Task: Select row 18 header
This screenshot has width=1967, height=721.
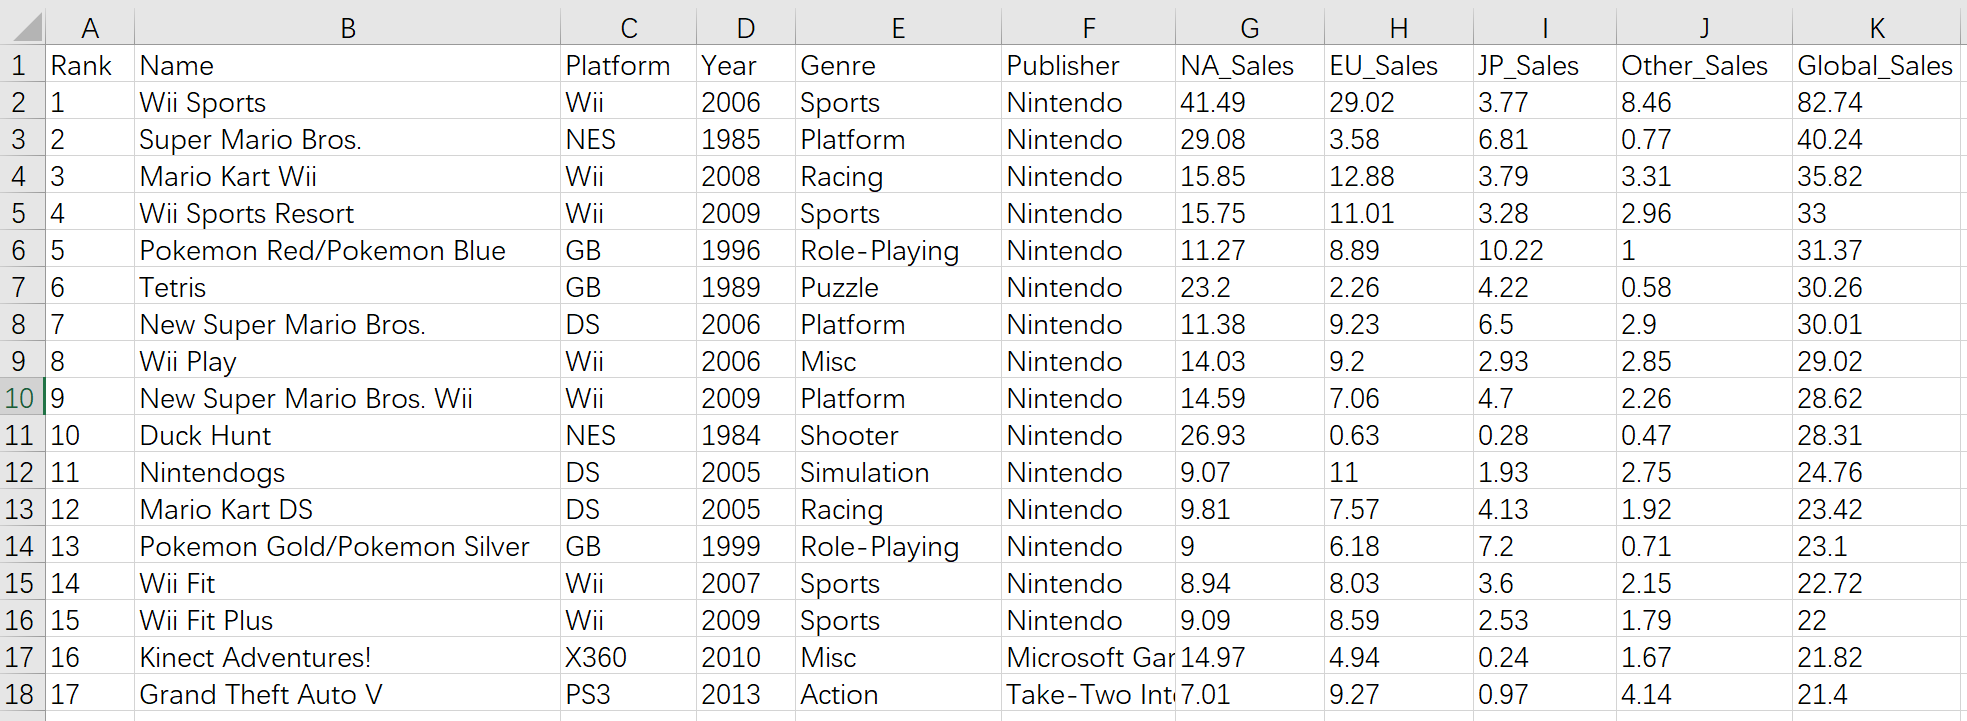Action: click(x=20, y=694)
